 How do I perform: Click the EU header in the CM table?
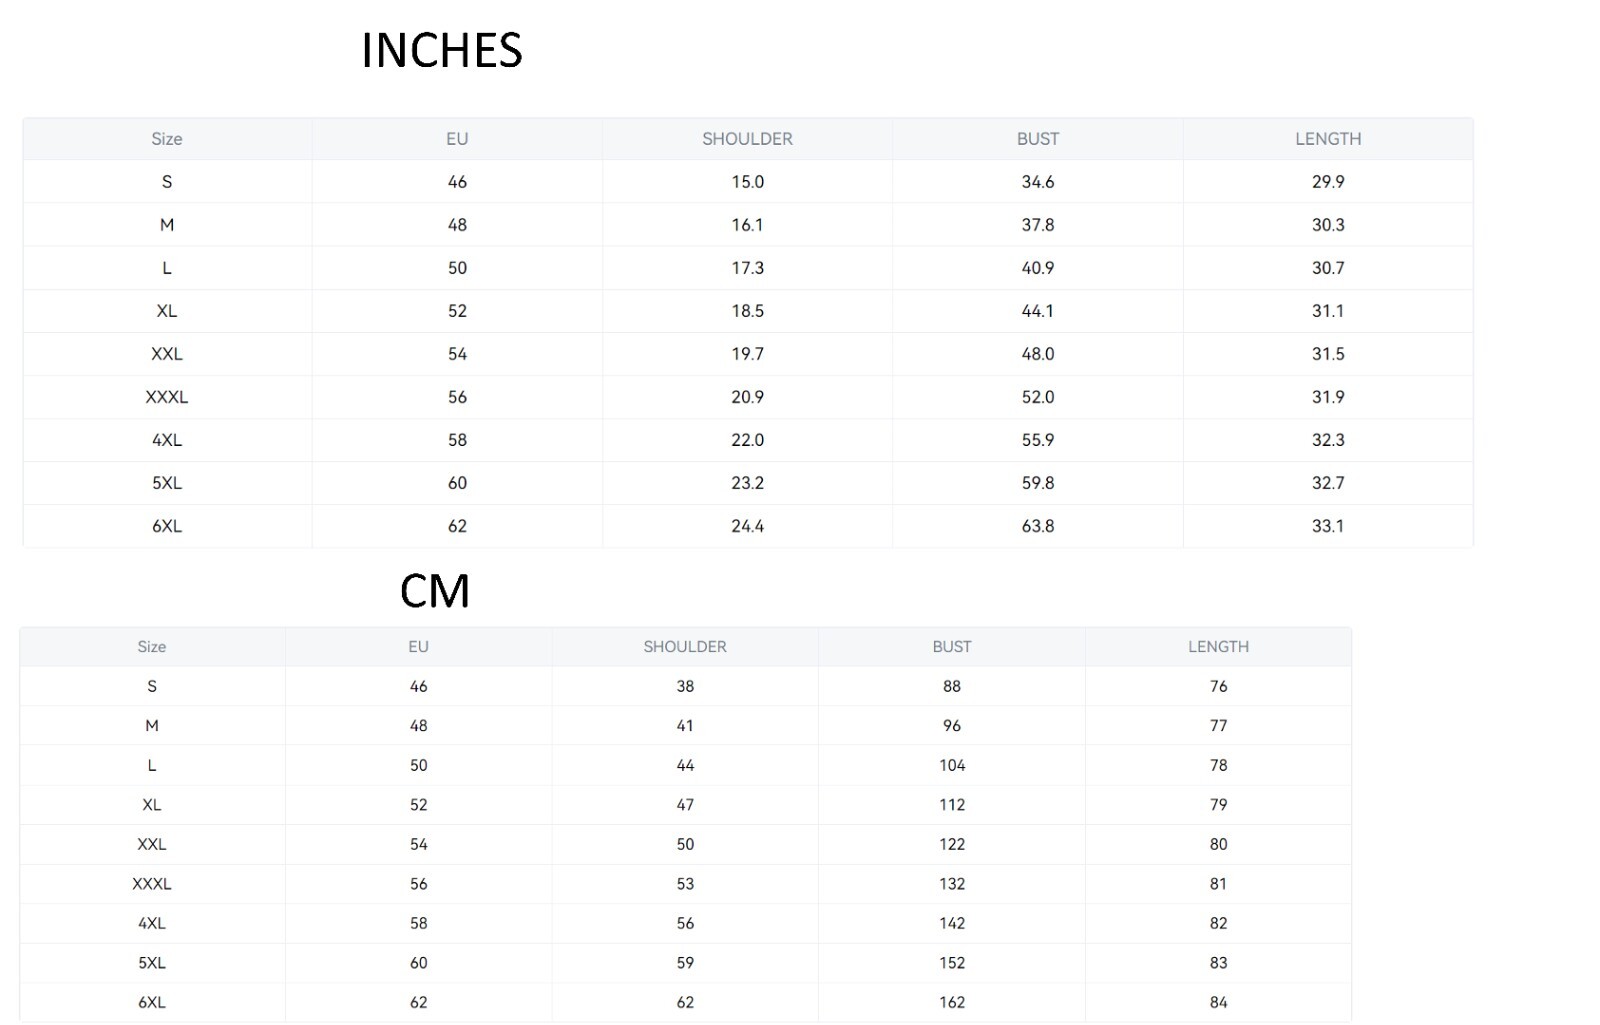tap(418, 647)
